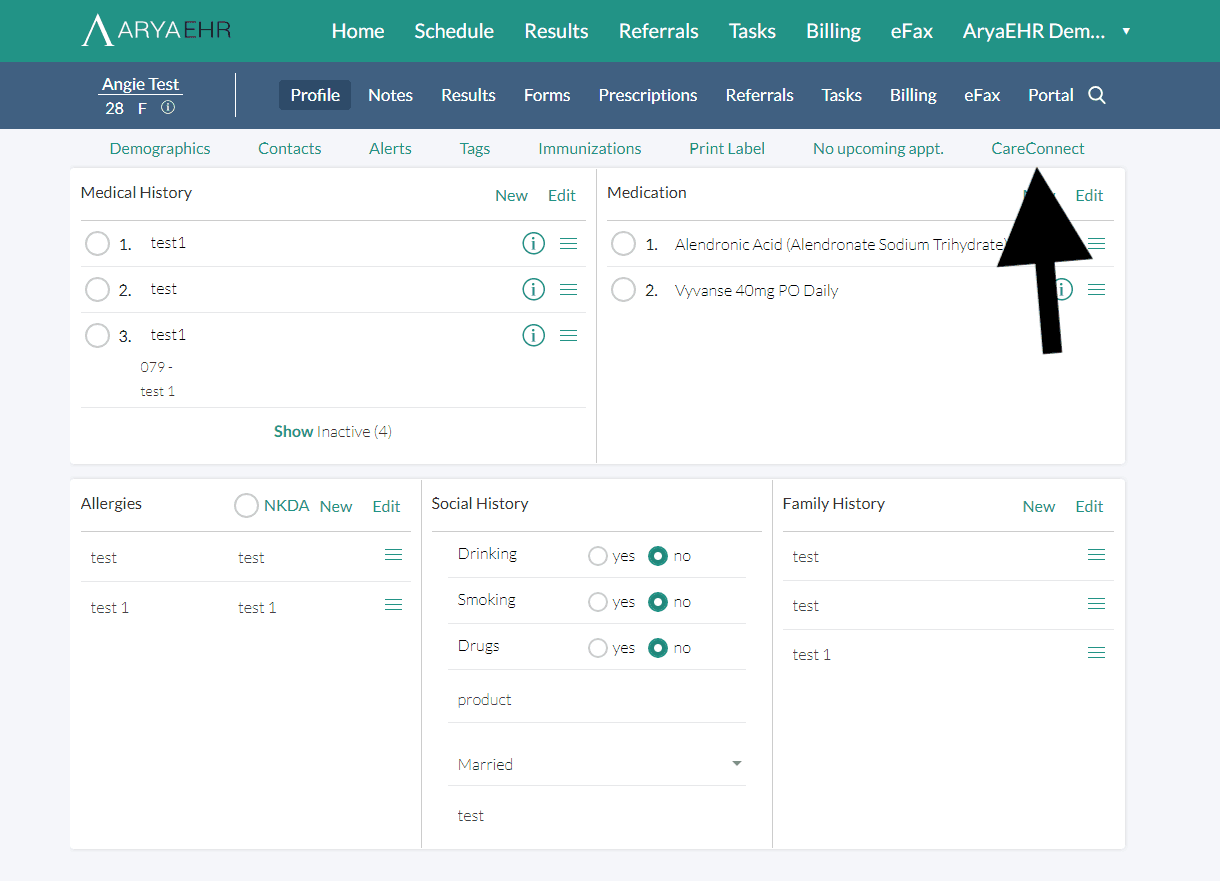Click the AryaEHR logo
1220x881 pixels.
coord(156,30)
